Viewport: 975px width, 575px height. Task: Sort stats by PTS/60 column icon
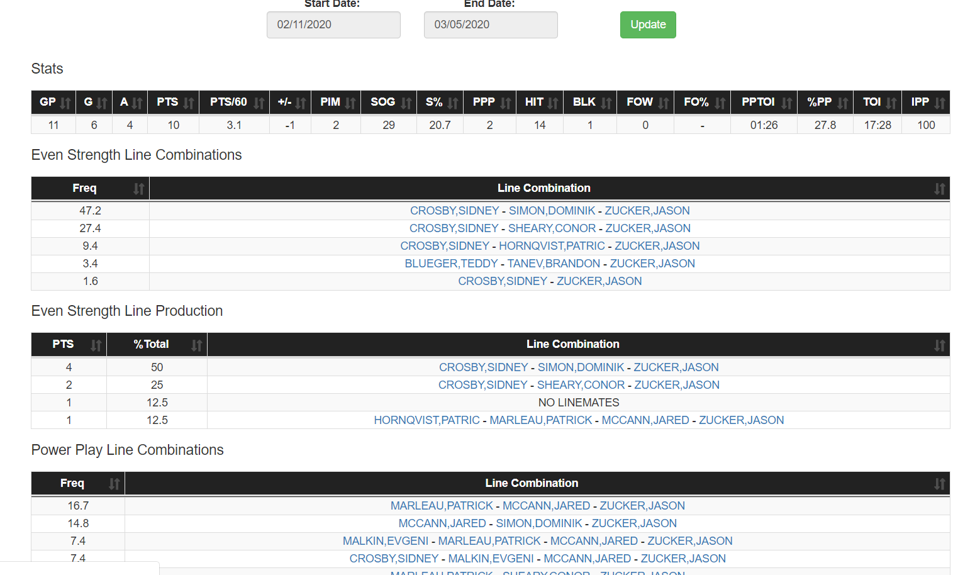(x=259, y=103)
